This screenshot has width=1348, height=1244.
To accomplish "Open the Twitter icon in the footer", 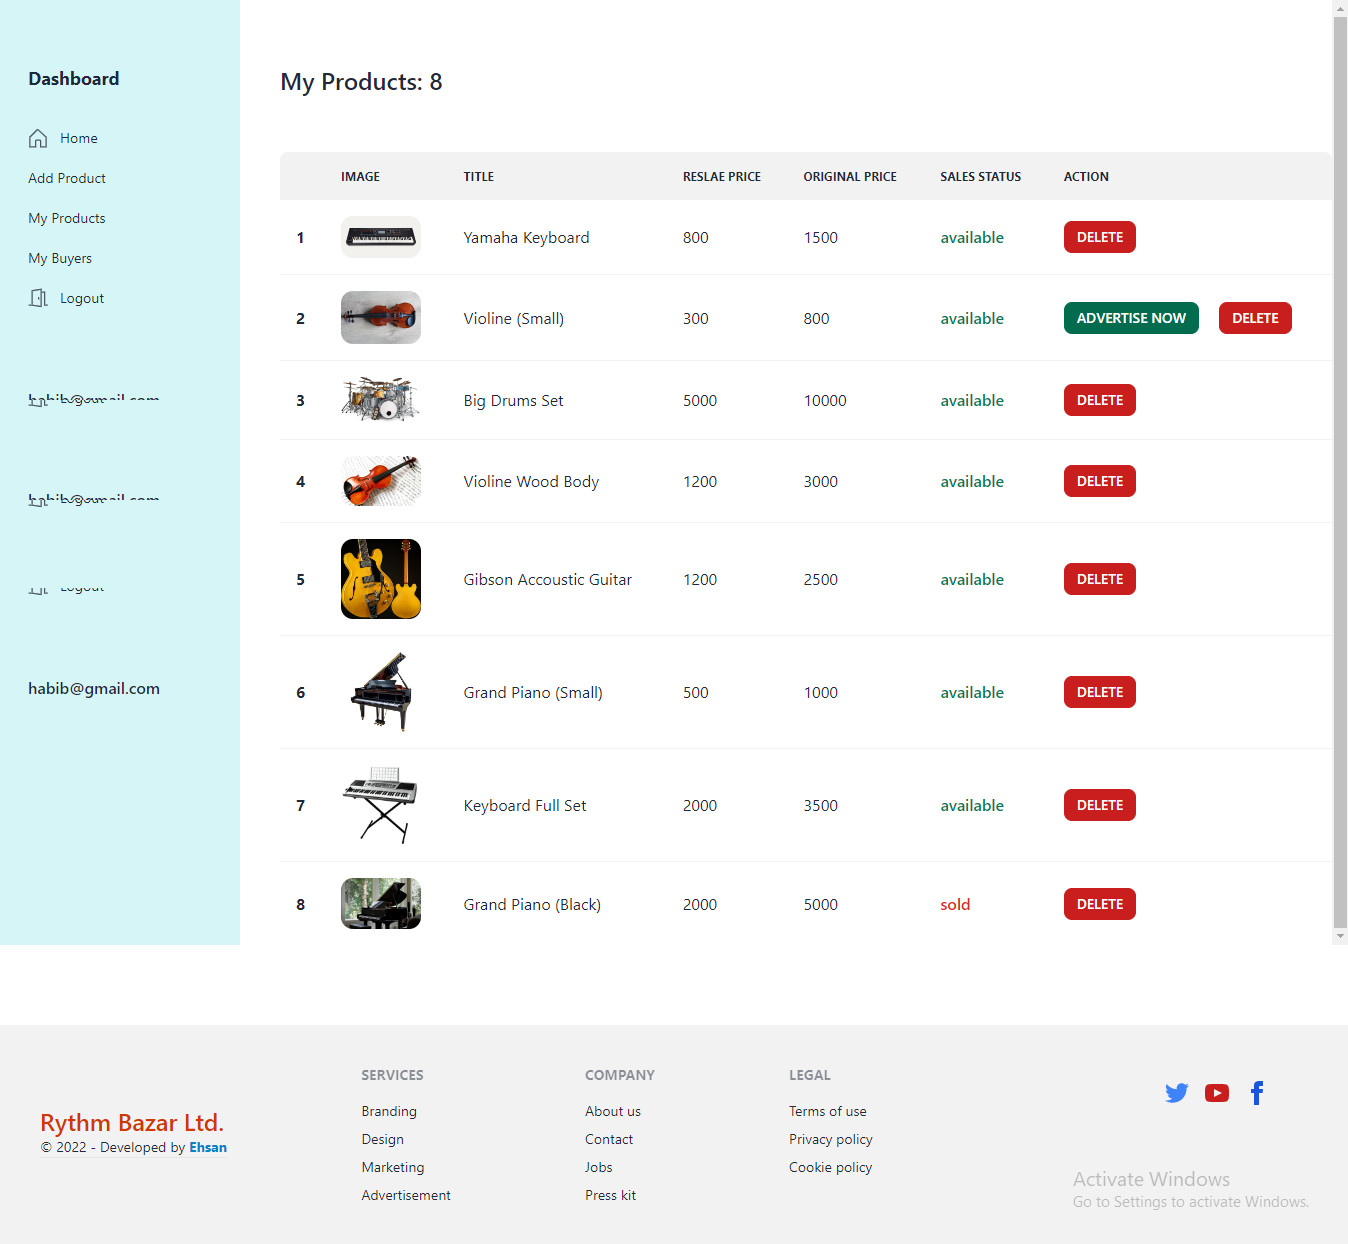I will click(x=1176, y=1092).
